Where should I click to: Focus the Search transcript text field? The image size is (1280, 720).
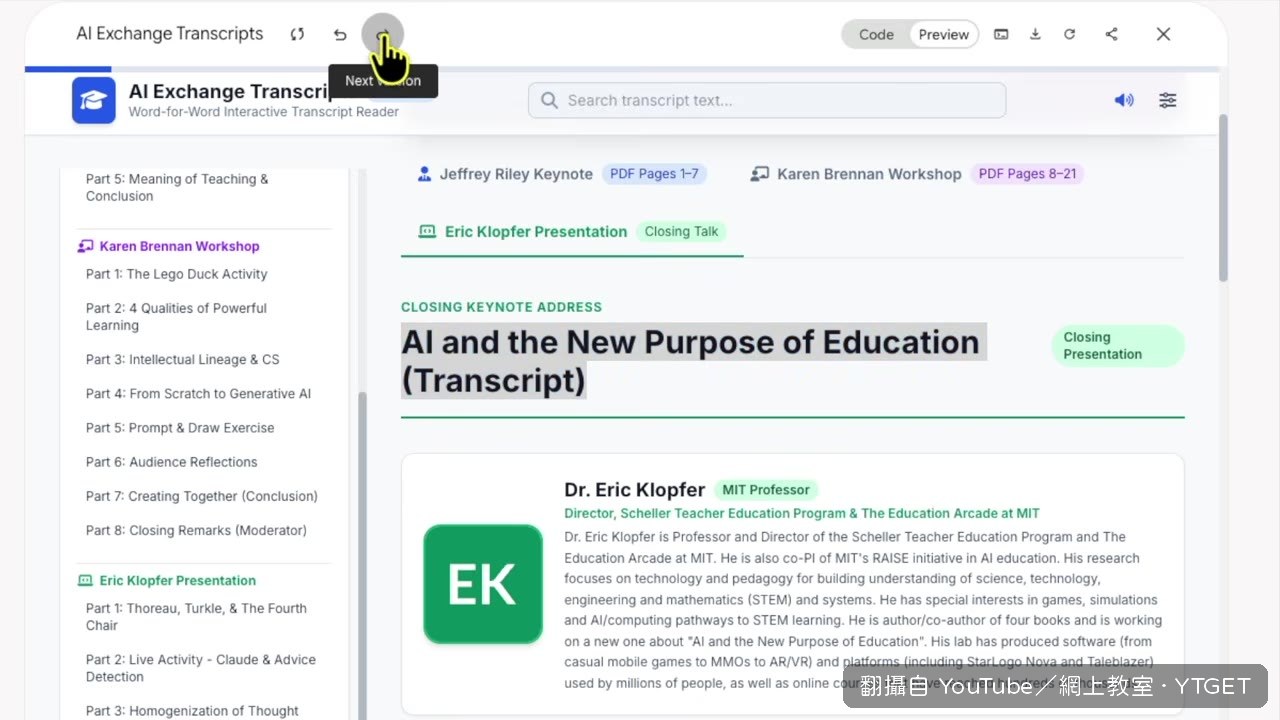click(x=767, y=100)
